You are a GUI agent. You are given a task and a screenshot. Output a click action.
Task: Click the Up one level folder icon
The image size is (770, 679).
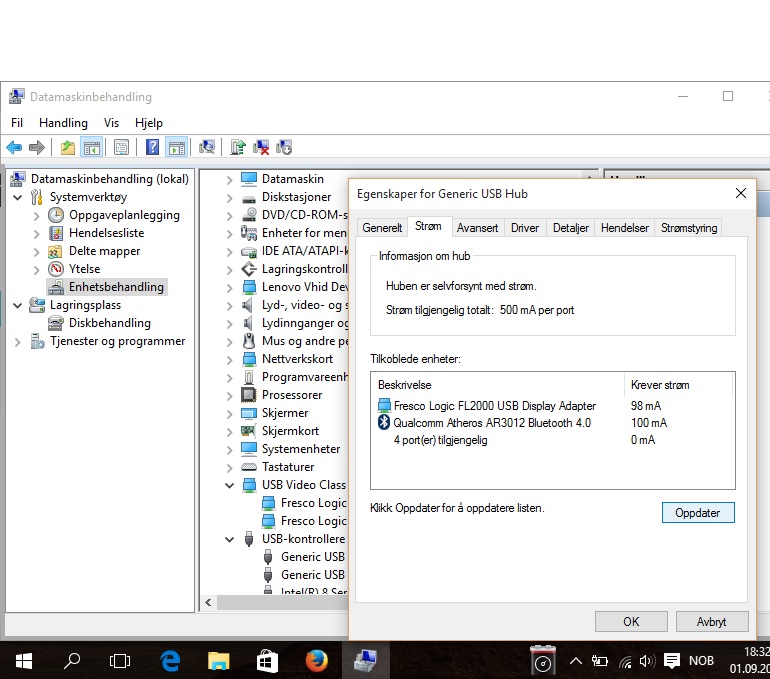pos(67,147)
